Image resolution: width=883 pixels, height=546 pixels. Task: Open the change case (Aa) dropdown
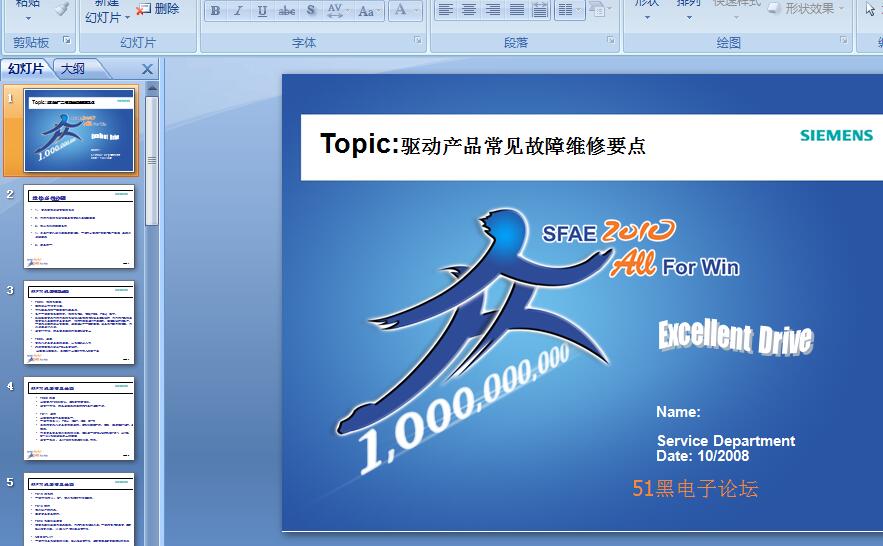tap(369, 11)
